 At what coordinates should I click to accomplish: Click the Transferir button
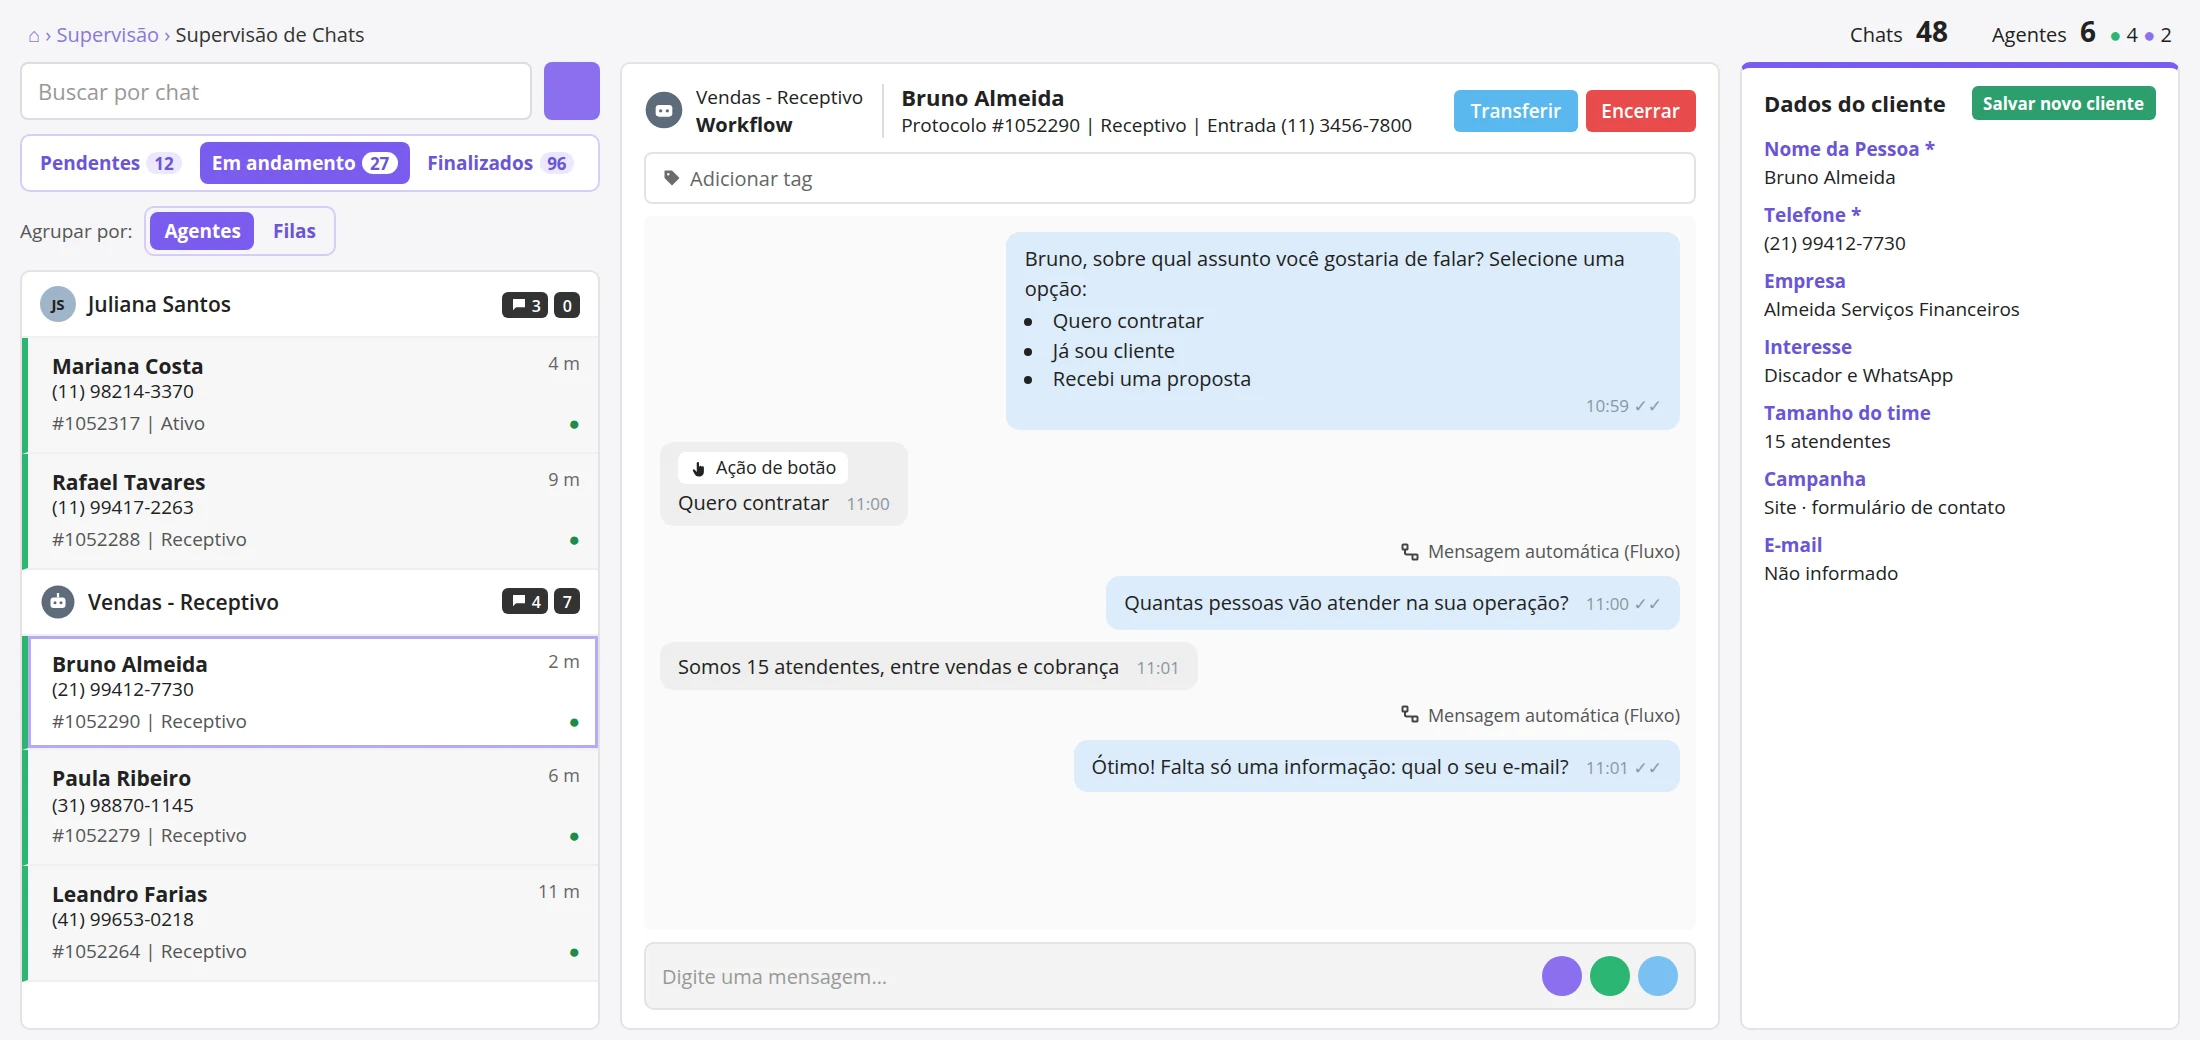pos(1515,111)
